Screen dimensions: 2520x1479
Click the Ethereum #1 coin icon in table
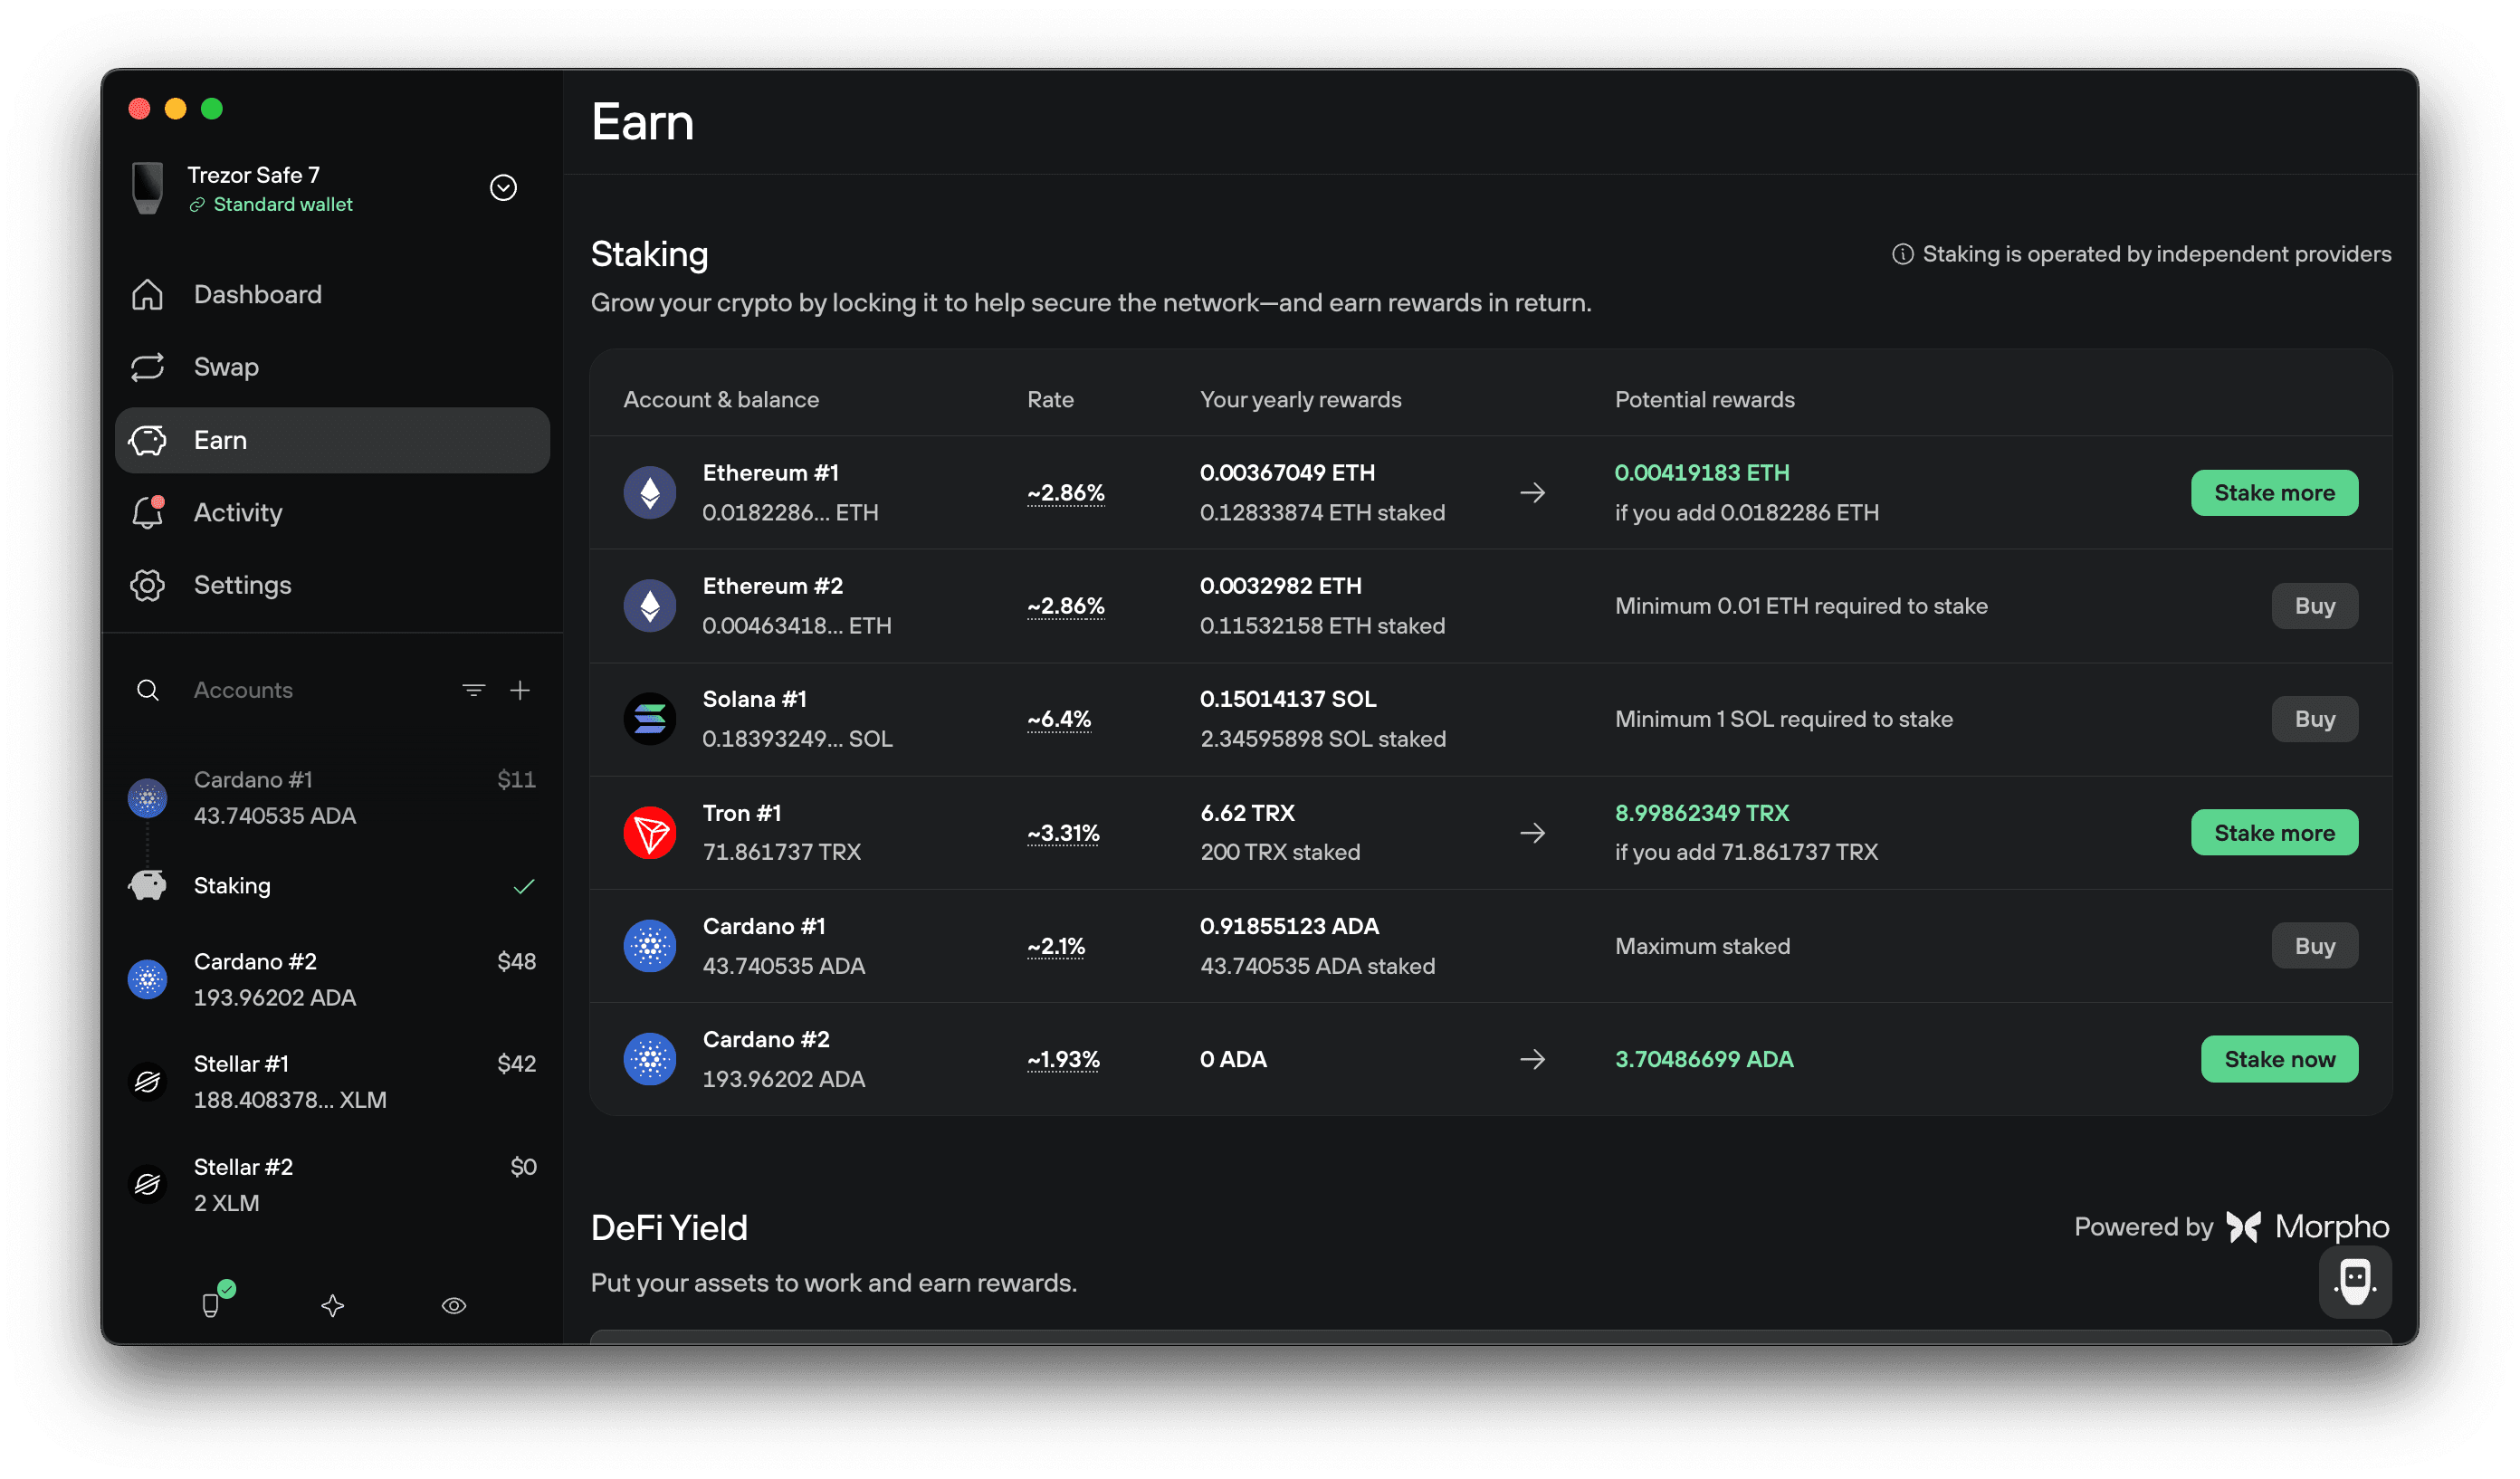(x=650, y=493)
